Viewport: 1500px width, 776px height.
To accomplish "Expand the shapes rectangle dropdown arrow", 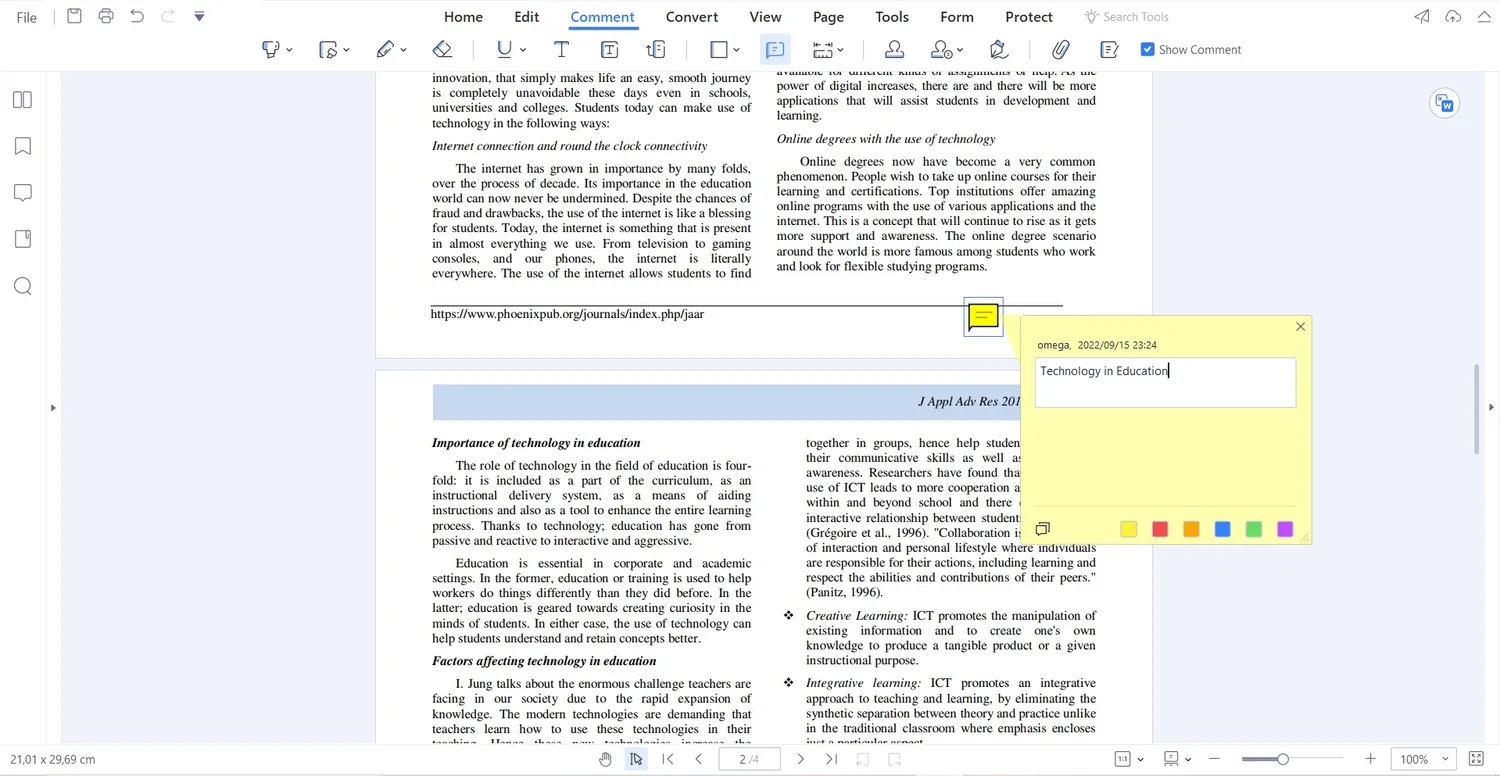I will [737, 50].
